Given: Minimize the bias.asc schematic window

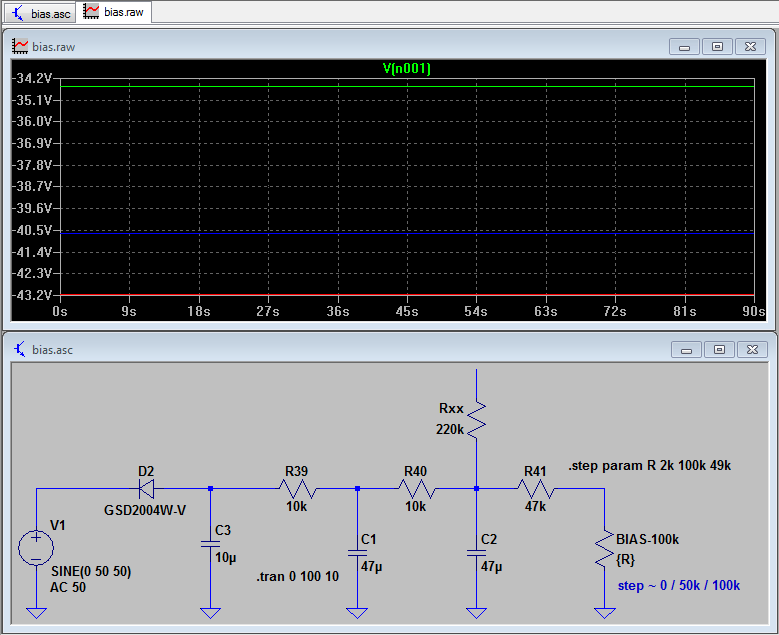Looking at the screenshot, I should (686, 349).
